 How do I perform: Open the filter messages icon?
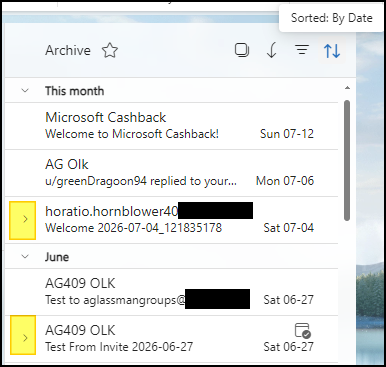302,50
